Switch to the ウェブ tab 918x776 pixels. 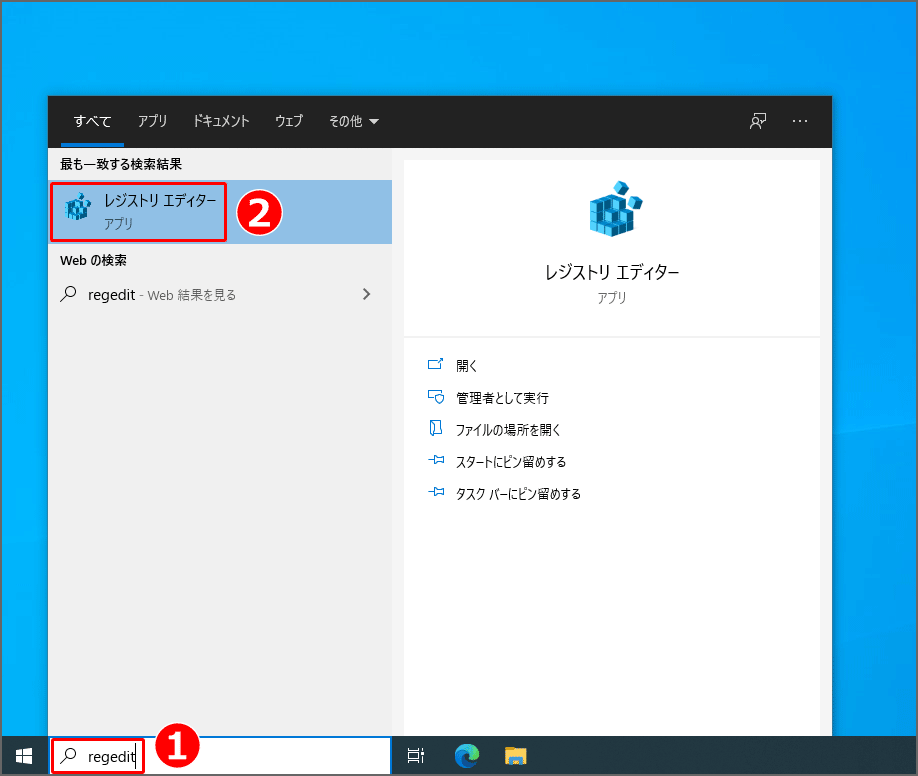click(x=289, y=121)
